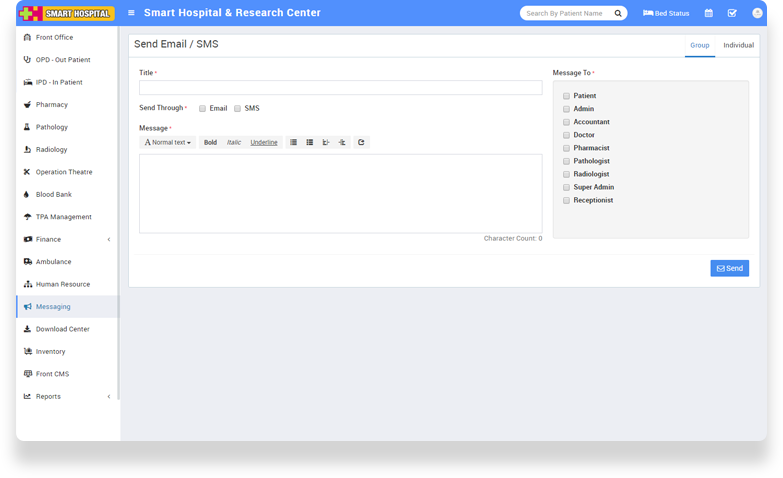Expand the Finance sidebar menu
This screenshot has height=478, width=783.
[66, 239]
